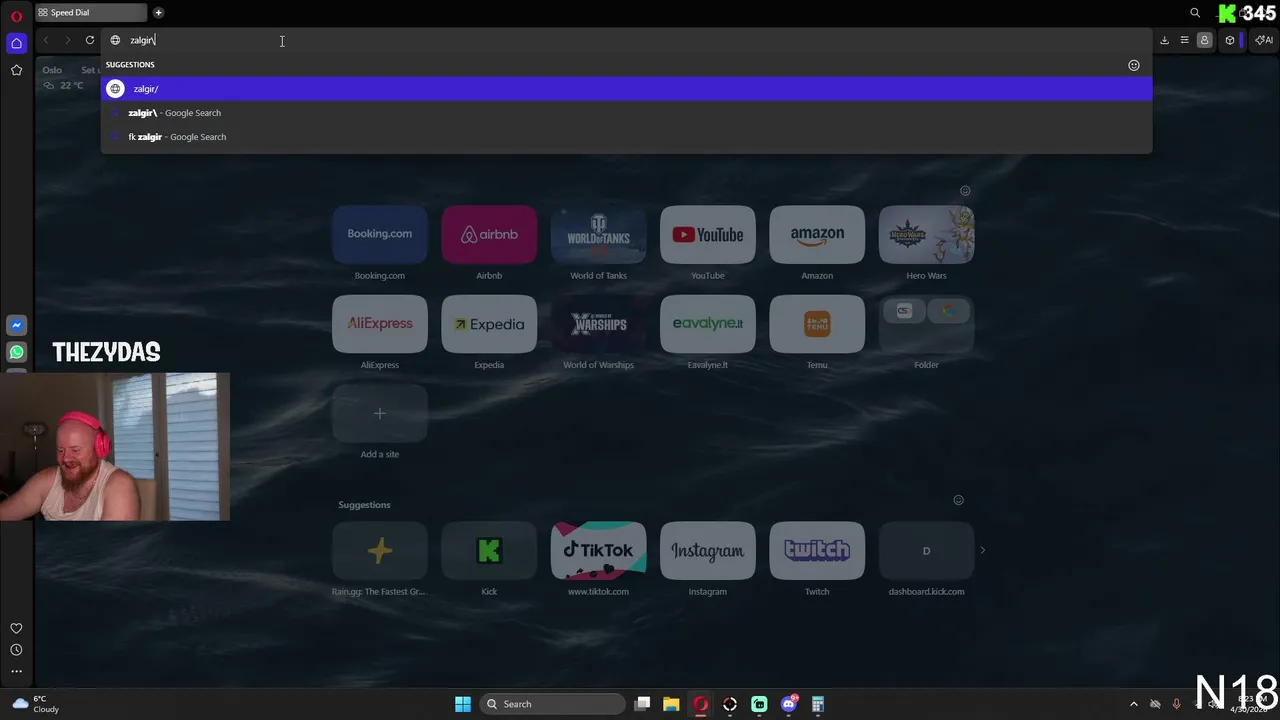Select 'zalgir\ - Google Search' suggestion
This screenshot has width=1280, height=720.
(x=627, y=113)
